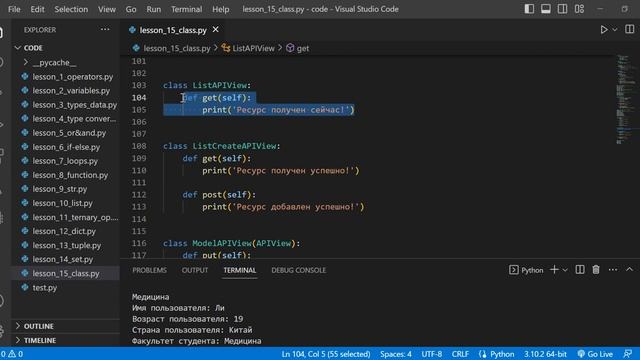Image resolution: width=640 pixels, height=360 pixels.
Task: Split the editor to the right
Action: [630, 29]
